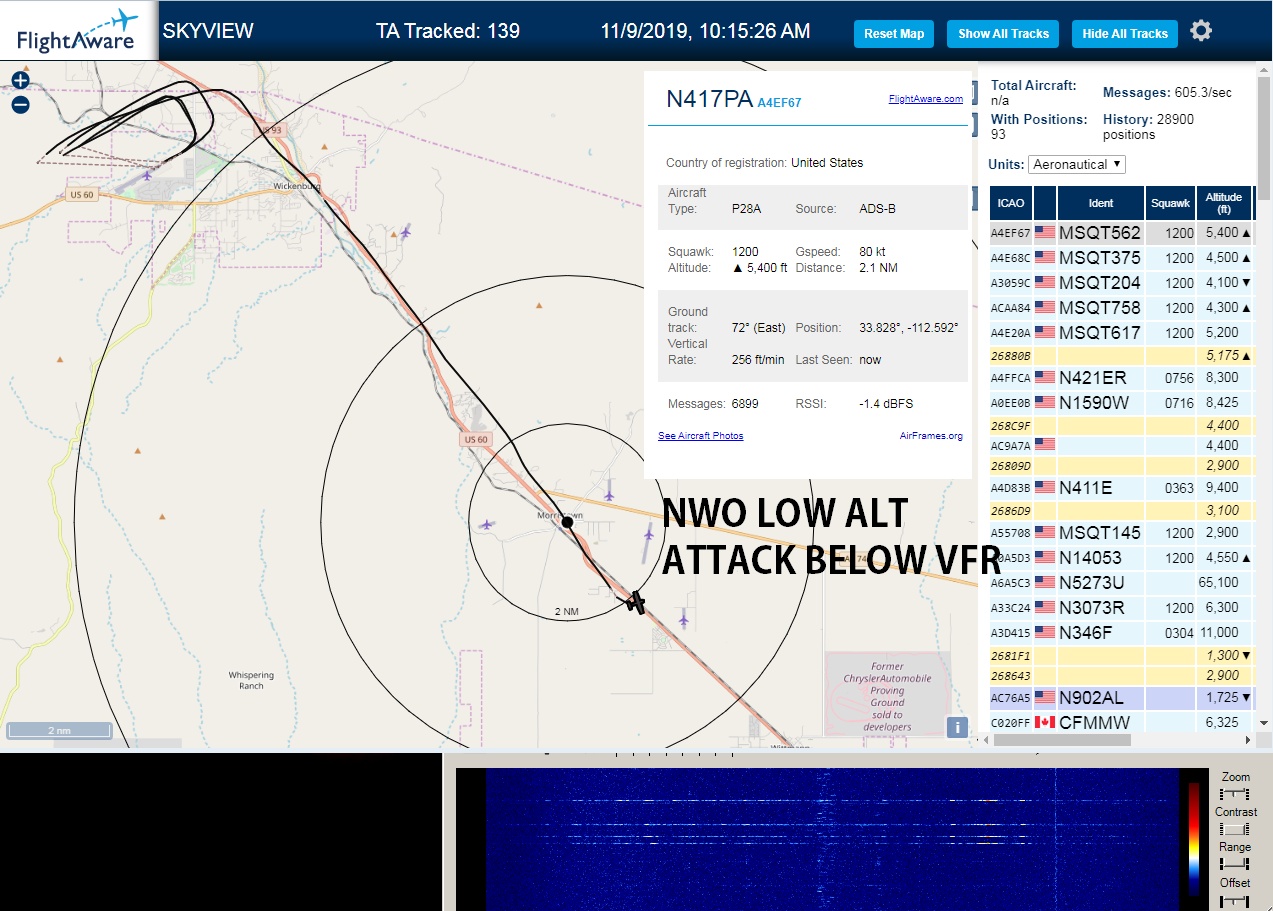Click the US flag in AC9A7A row
The image size is (1273, 911).
pos(1045,444)
